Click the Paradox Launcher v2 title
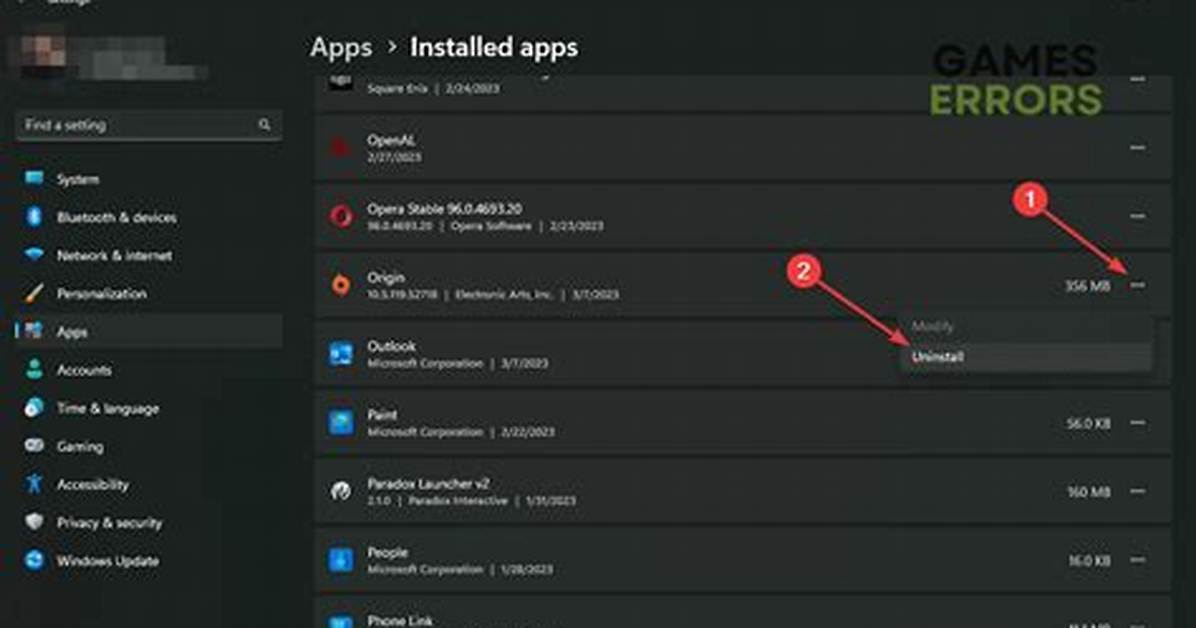1196x628 pixels. pyautogui.click(x=429, y=484)
